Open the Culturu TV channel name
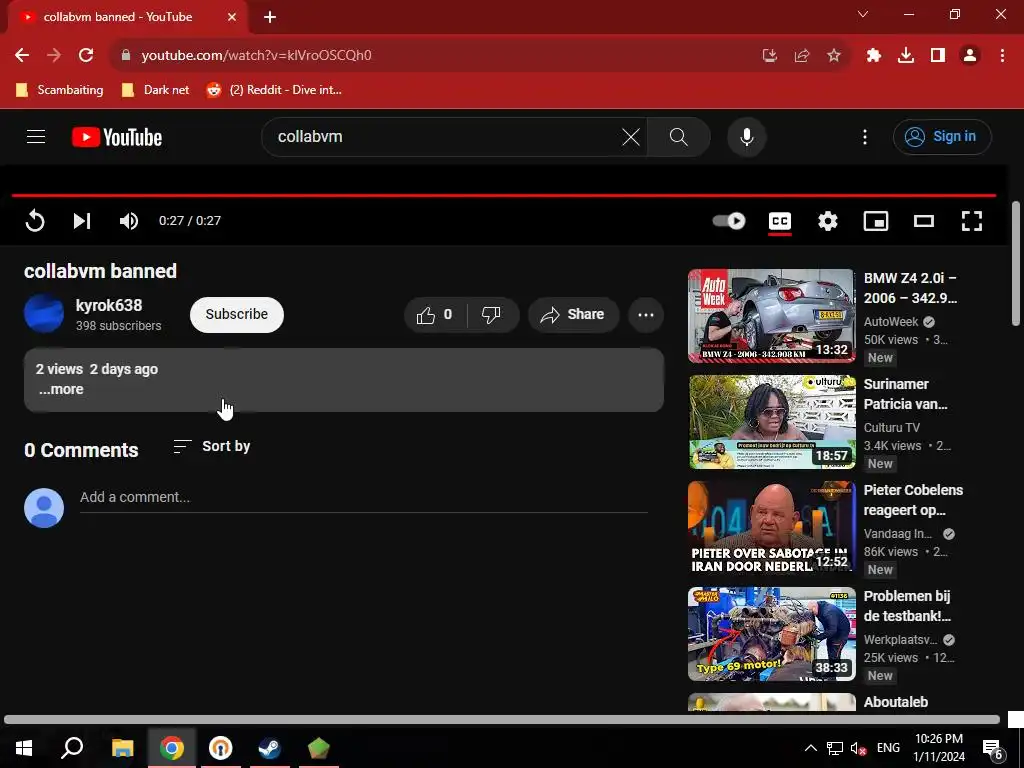 (891, 428)
